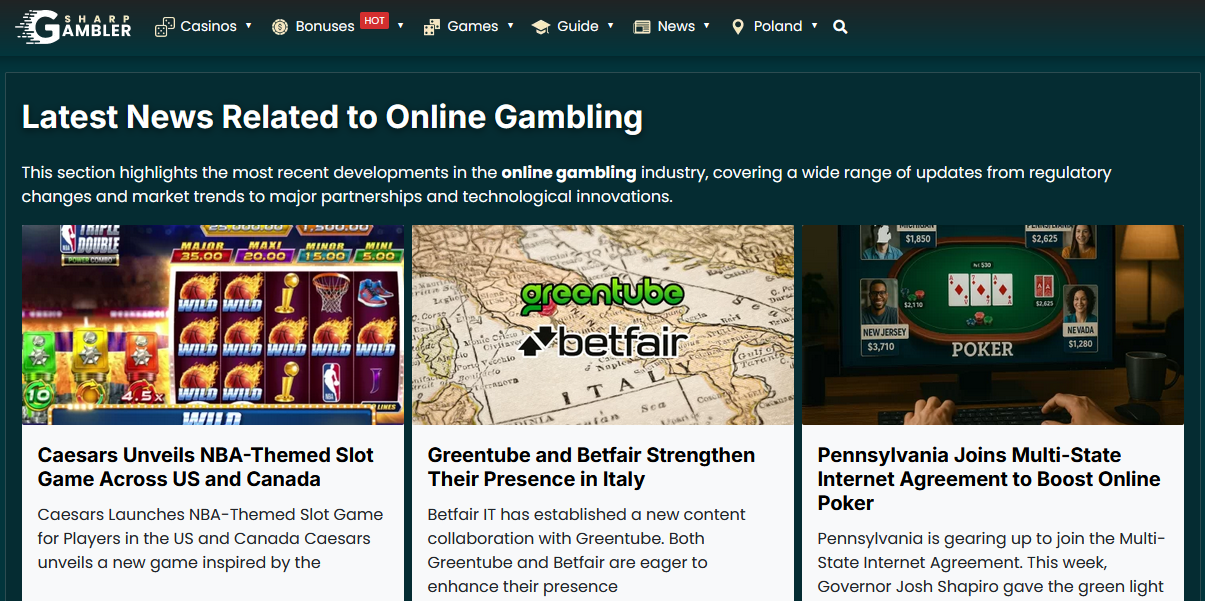
Task: Open Greentube and Betfair Italy article headline
Action: (591, 467)
